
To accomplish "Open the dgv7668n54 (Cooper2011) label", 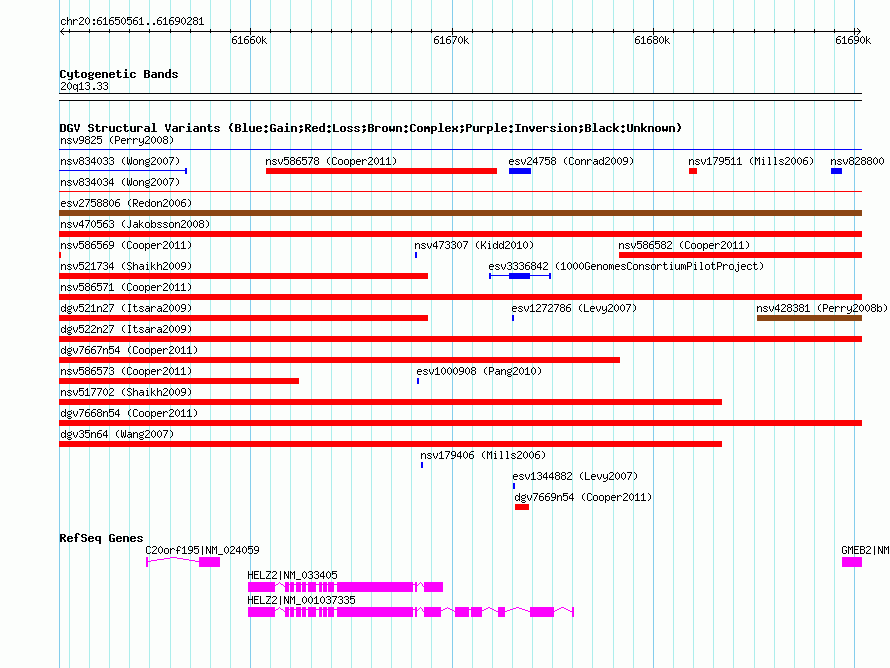I will (x=129, y=413).
